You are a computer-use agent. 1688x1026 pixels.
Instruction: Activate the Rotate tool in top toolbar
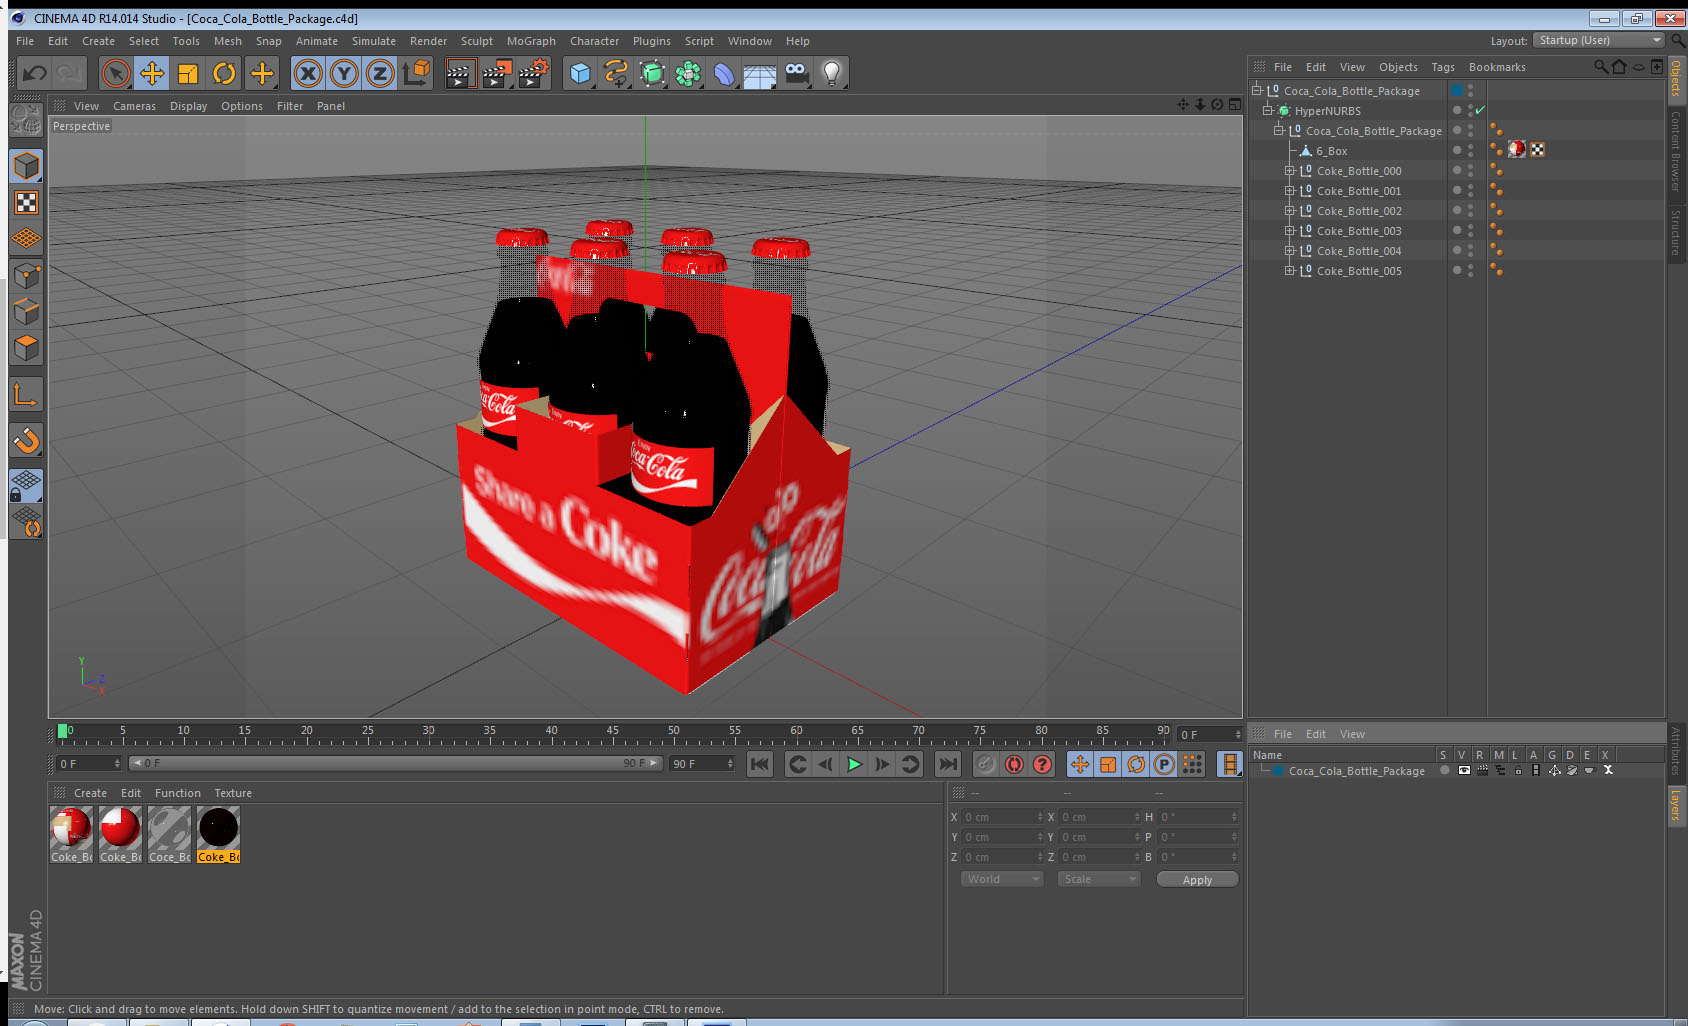point(224,73)
